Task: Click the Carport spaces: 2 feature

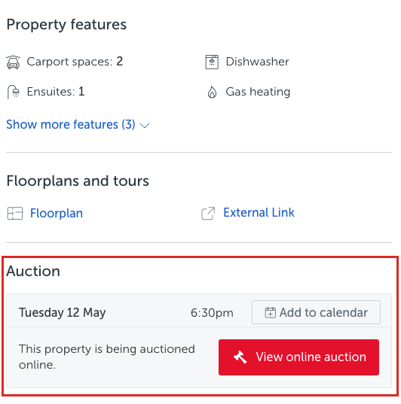Action: (x=75, y=62)
